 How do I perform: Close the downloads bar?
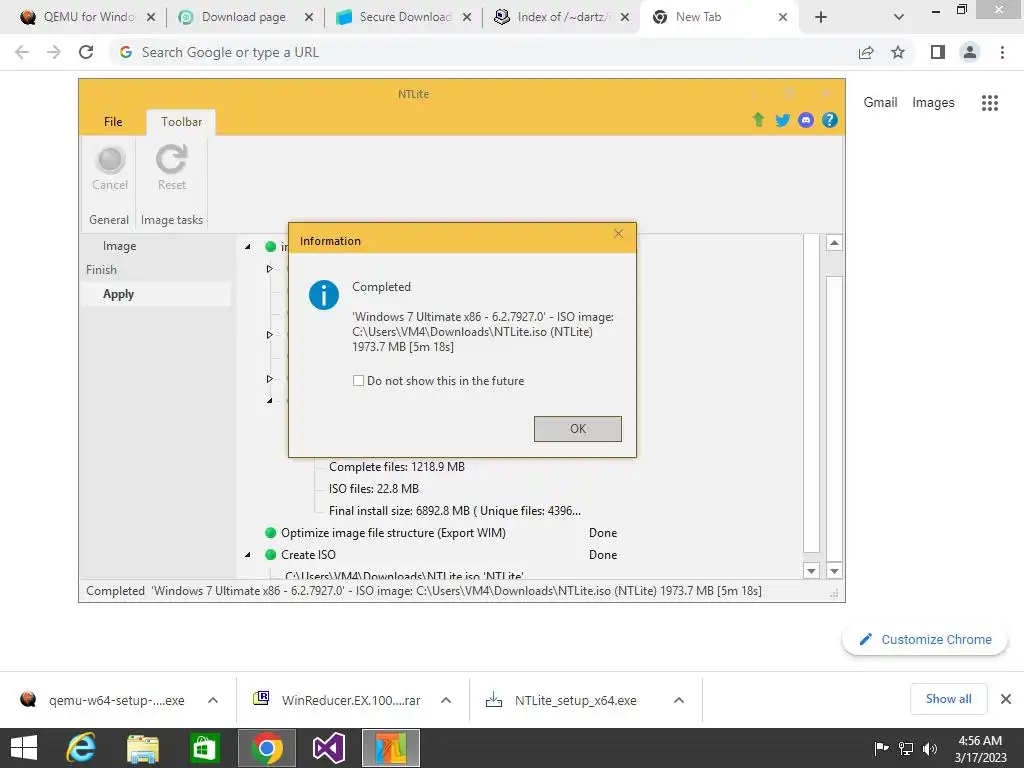pos(1006,699)
